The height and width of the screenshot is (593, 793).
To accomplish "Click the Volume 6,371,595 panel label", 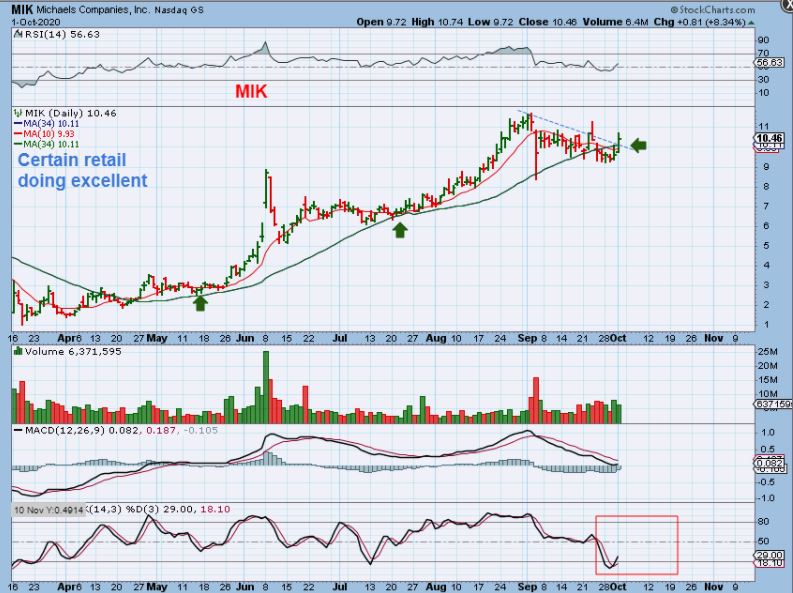I will 73,351.
